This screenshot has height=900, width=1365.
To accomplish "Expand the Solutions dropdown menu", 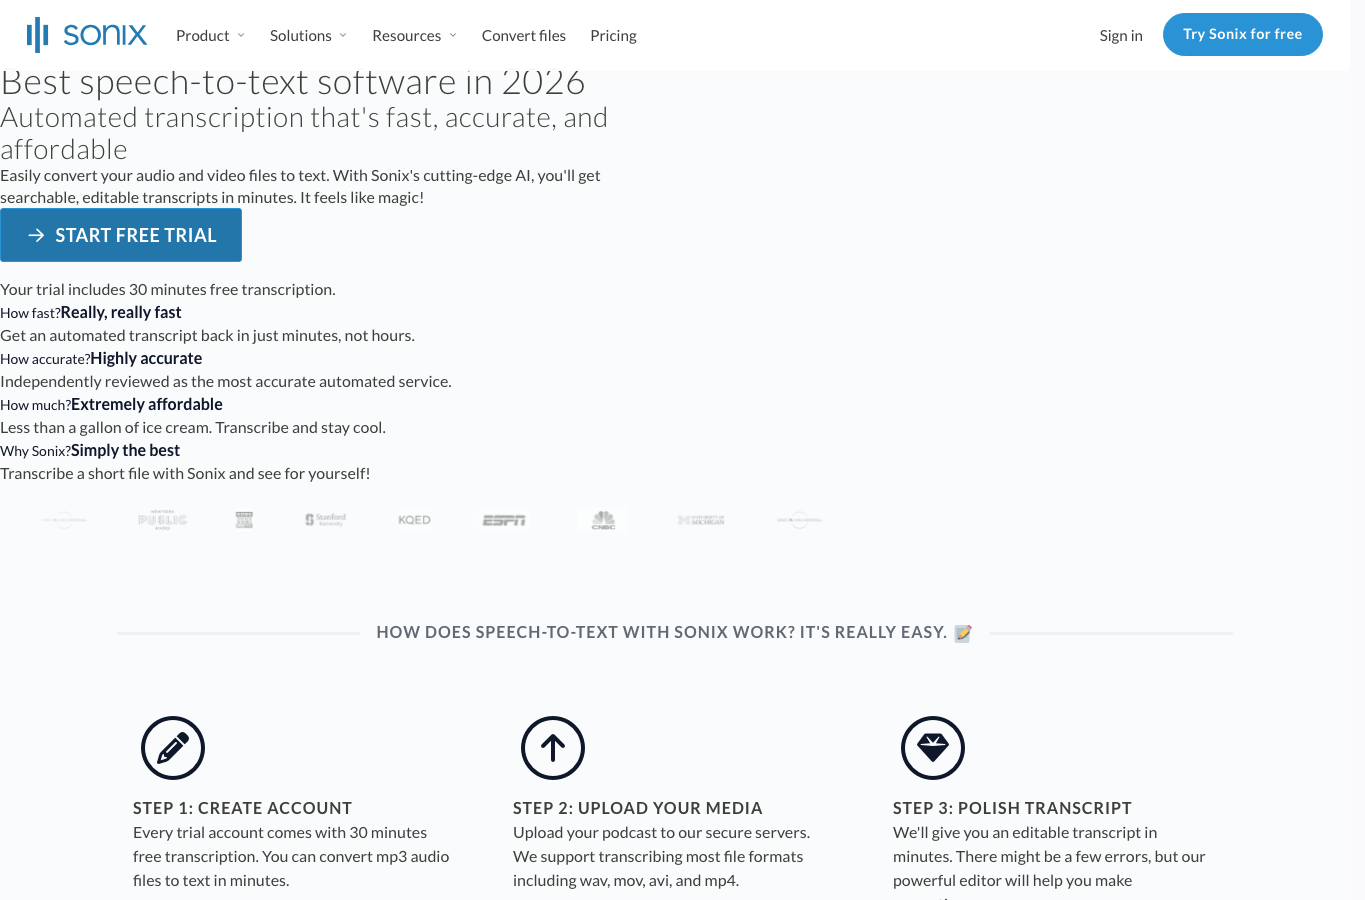I will tap(308, 36).
